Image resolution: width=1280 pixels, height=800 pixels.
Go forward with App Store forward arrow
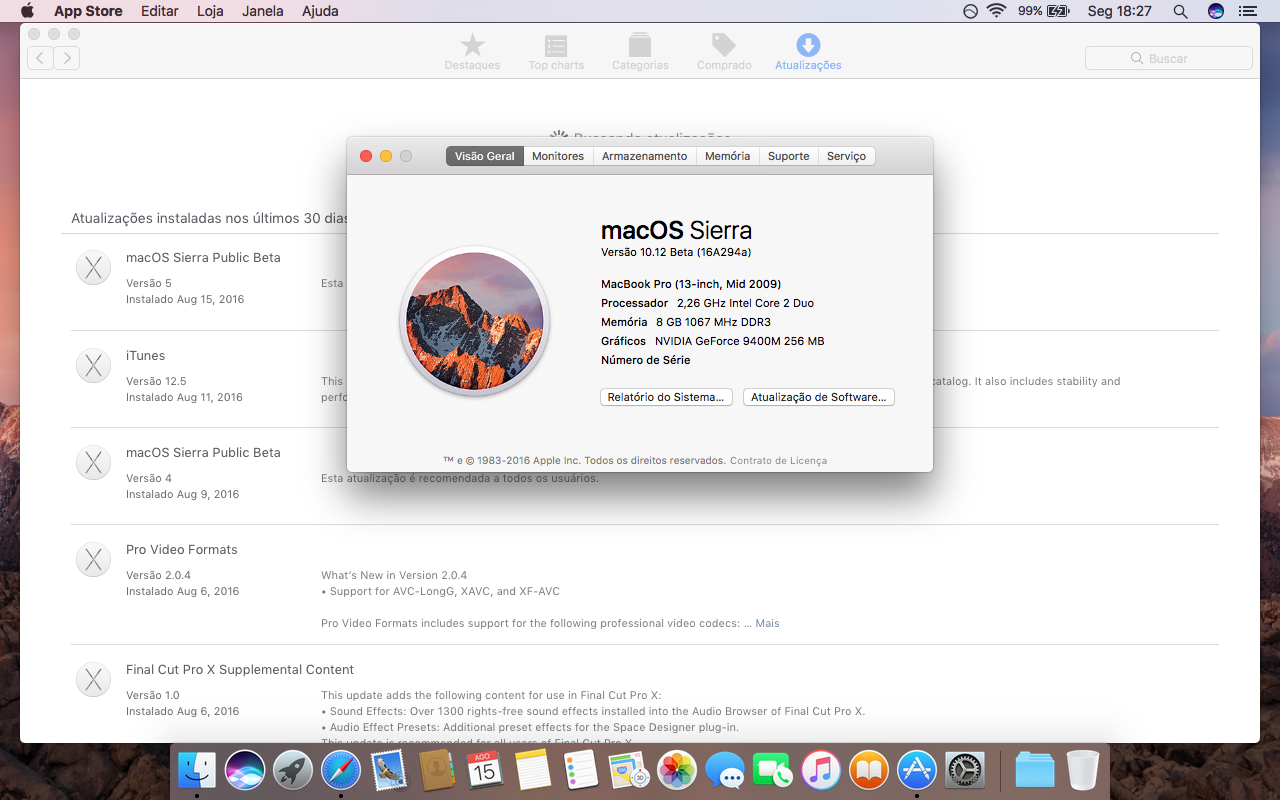click(67, 58)
